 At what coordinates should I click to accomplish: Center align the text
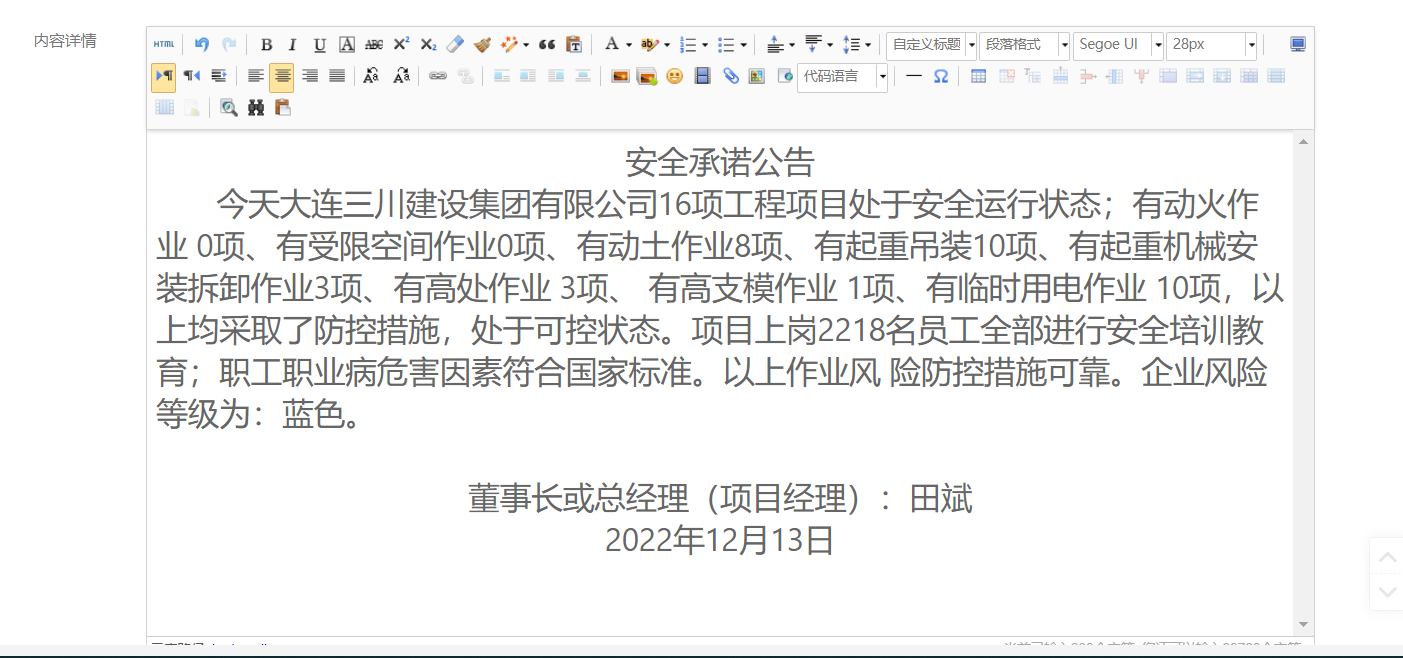point(282,76)
